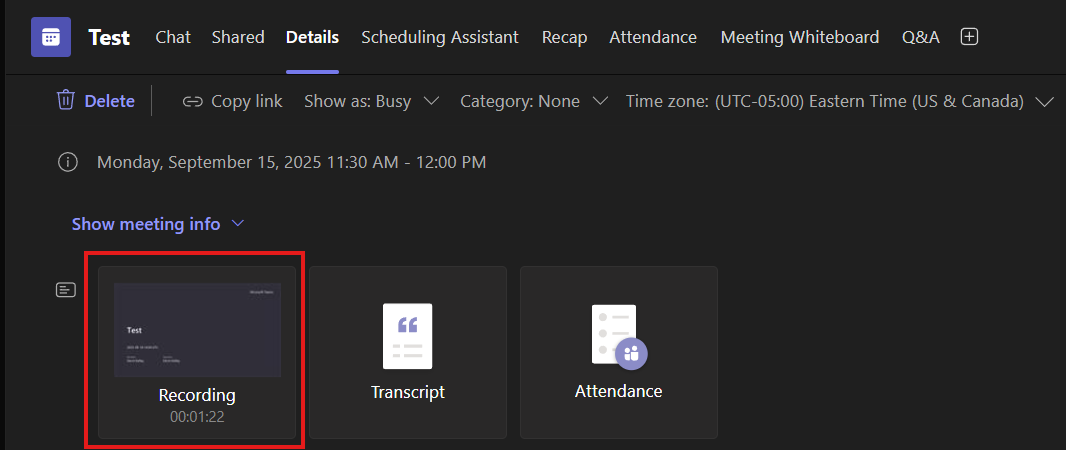
Task: Open the Time zone dropdown
Action: click(x=839, y=101)
